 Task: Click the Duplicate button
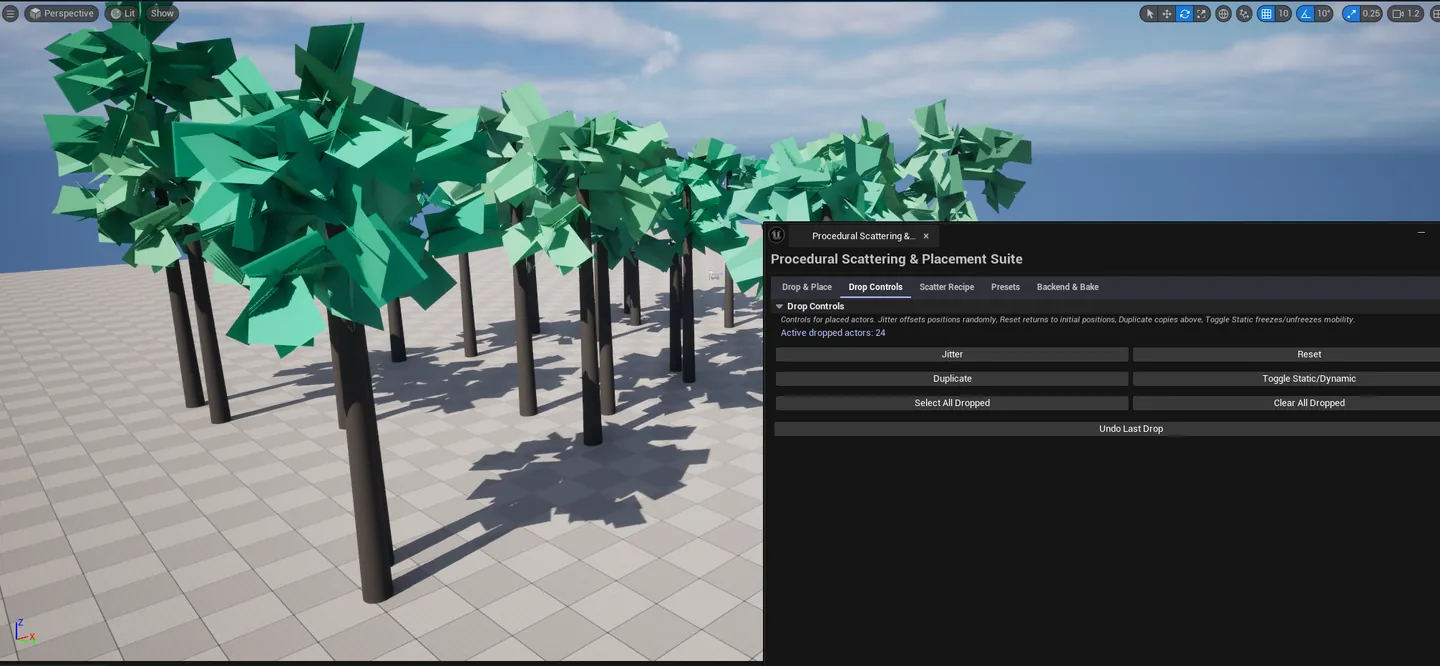[x=952, y=379]
